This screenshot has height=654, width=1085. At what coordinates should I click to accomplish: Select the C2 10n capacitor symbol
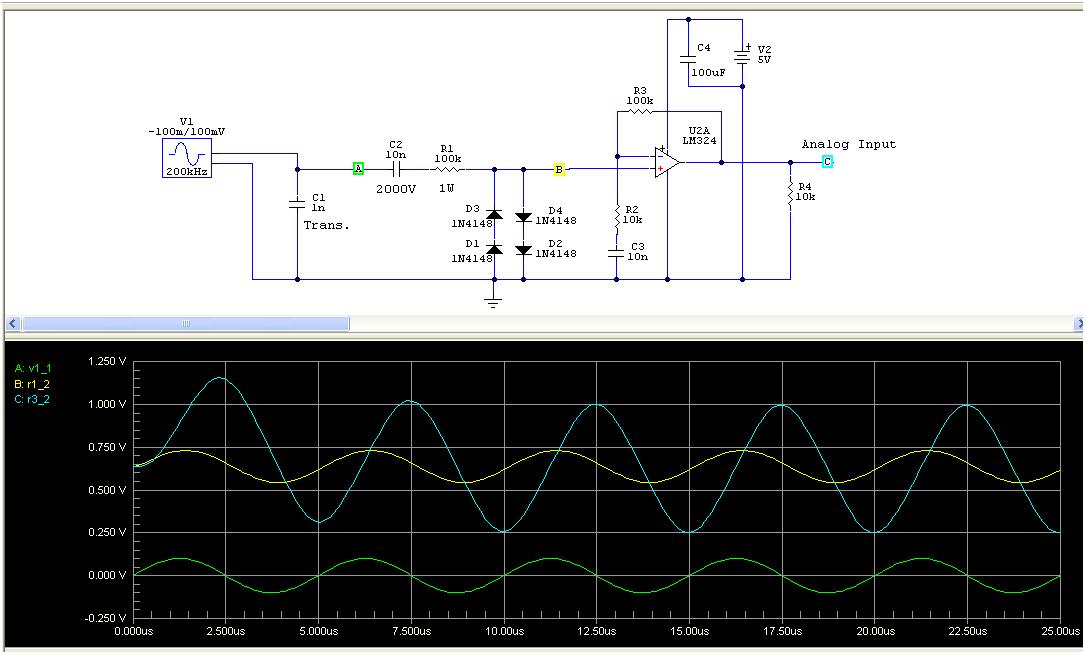click(x=396, y=169)
